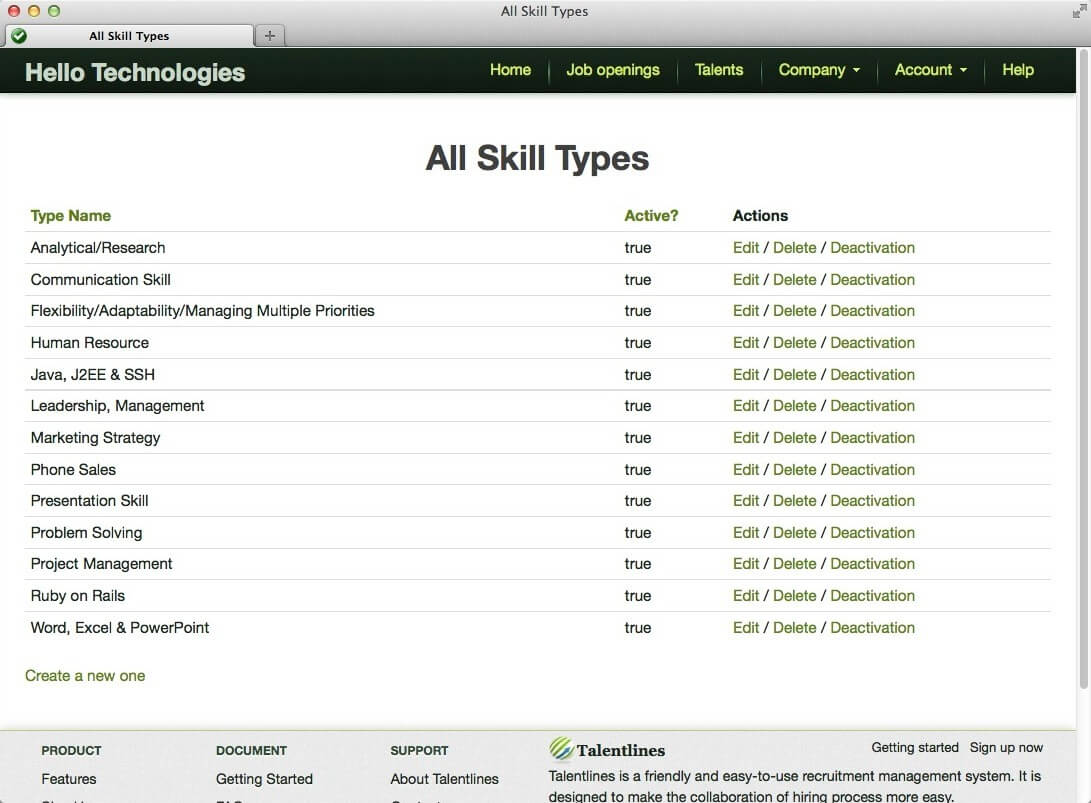This screenshot has height=803, width=1091.
Task: Click the fullscreen arrows icon in title bar
Action: click(x=1078, y=11)
